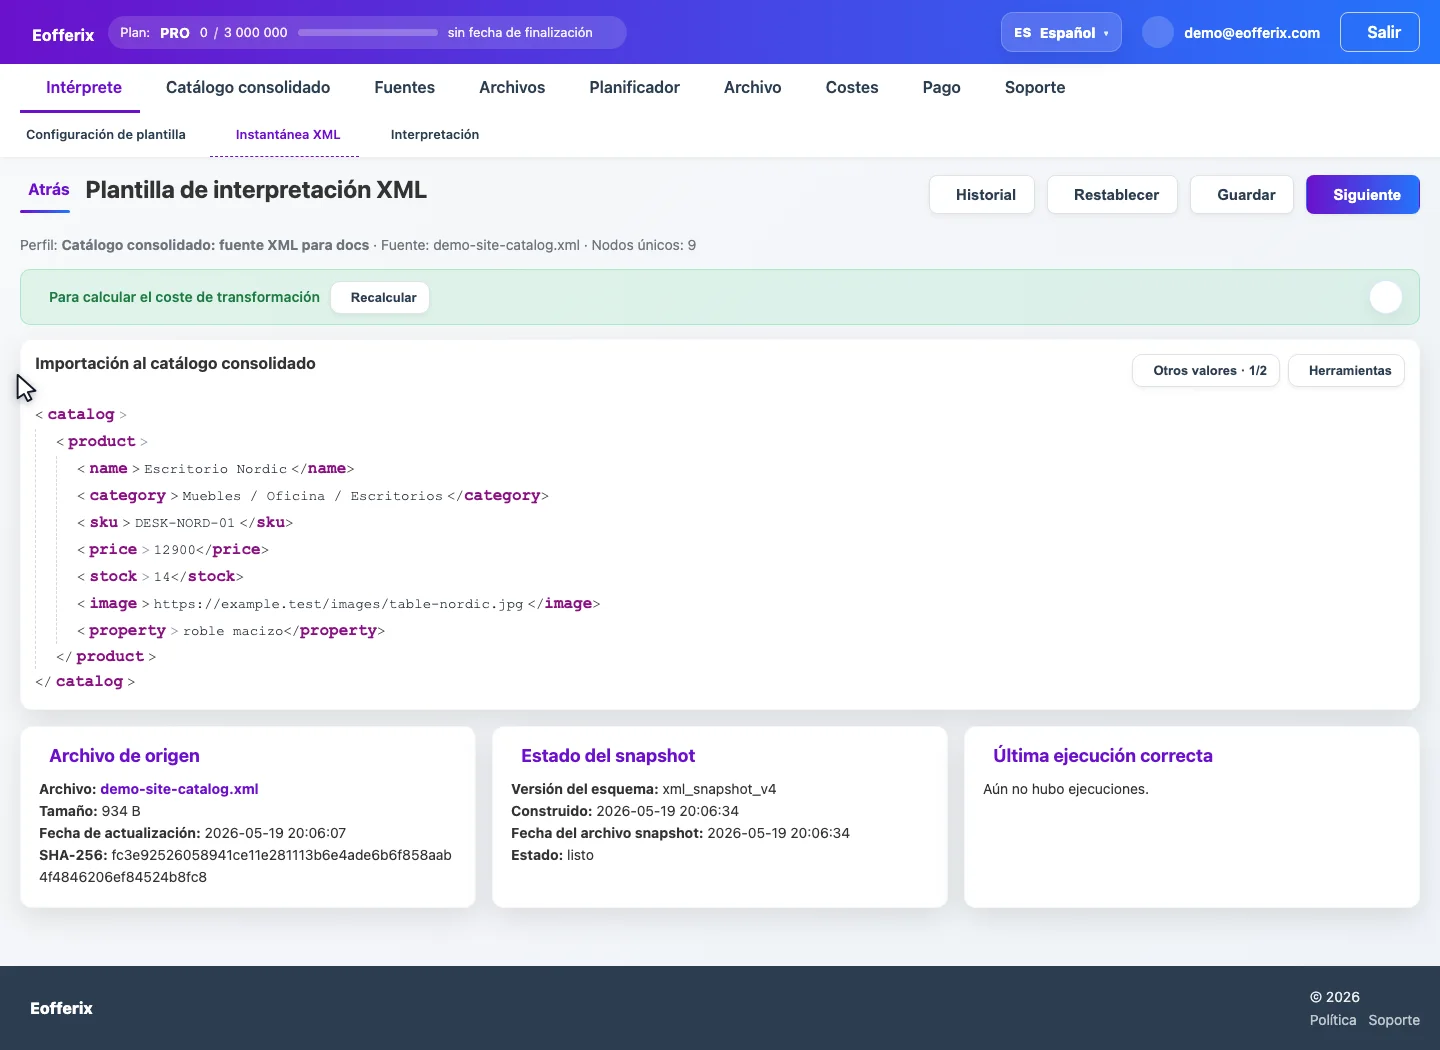Click demo@eofferix.com account label
Image resolution: width=1440 pixels, height=1050 pixels.
1252,33
